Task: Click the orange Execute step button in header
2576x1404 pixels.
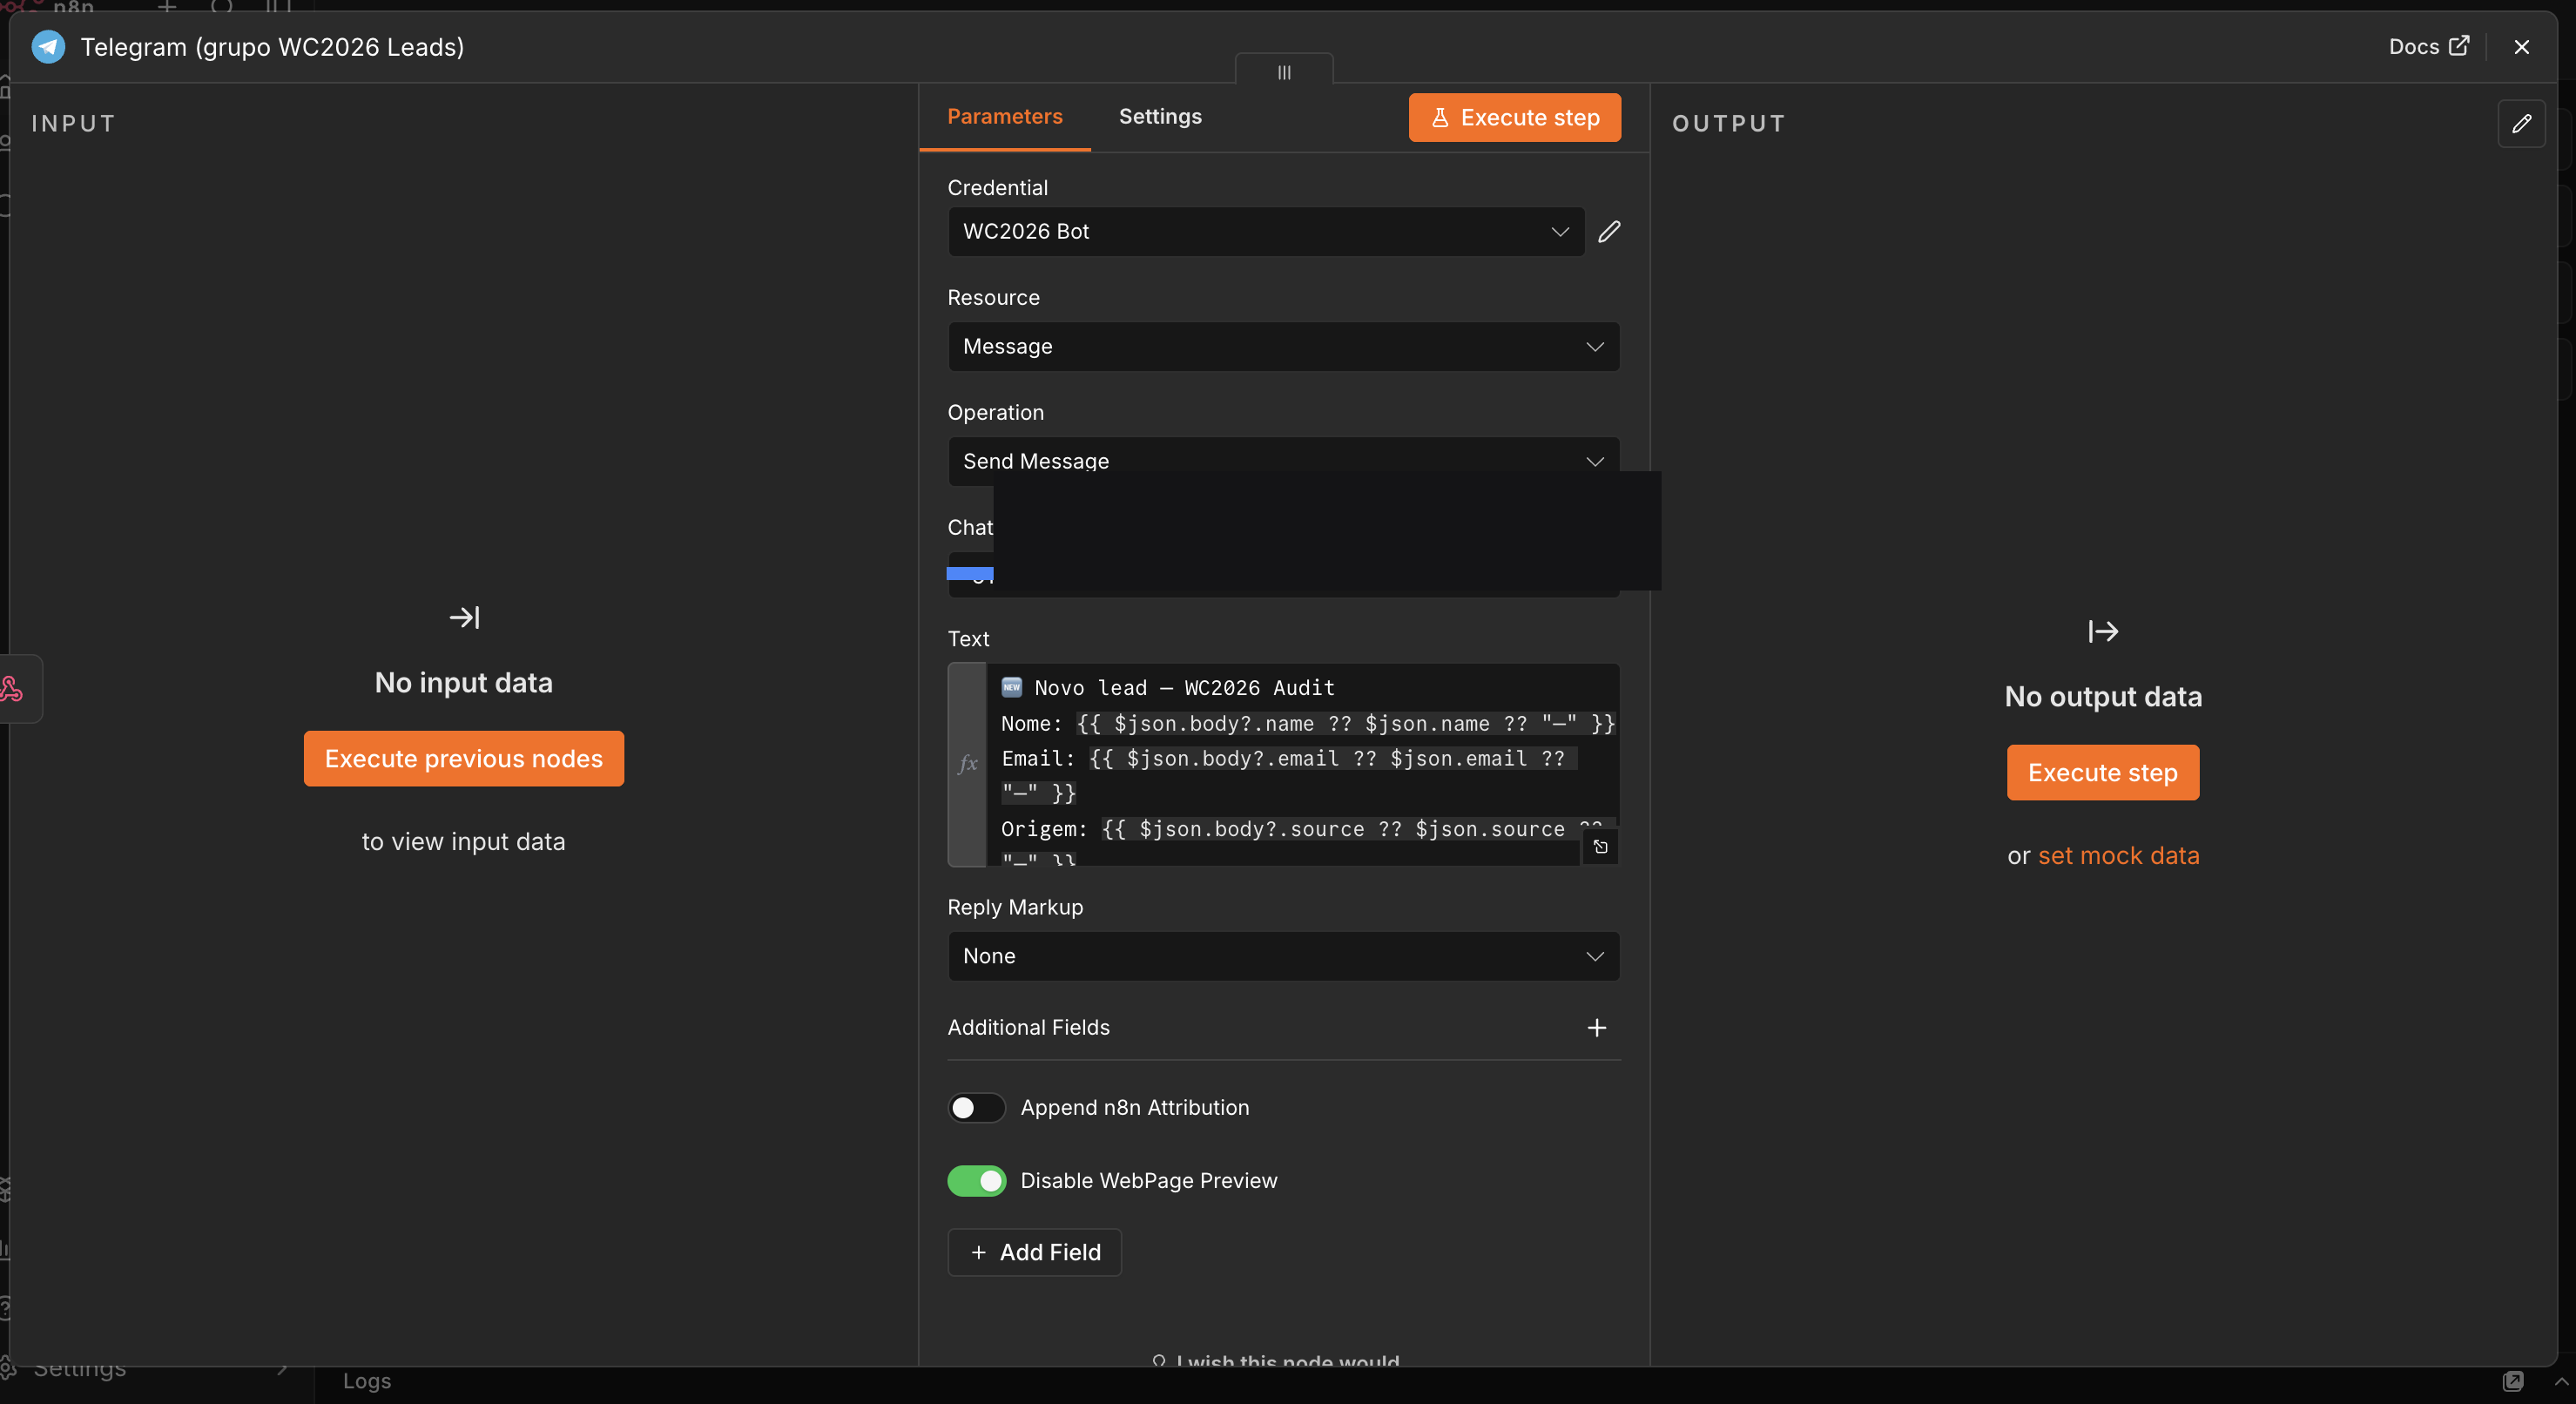Action: pyautogui.click(x=1514, y=117)
